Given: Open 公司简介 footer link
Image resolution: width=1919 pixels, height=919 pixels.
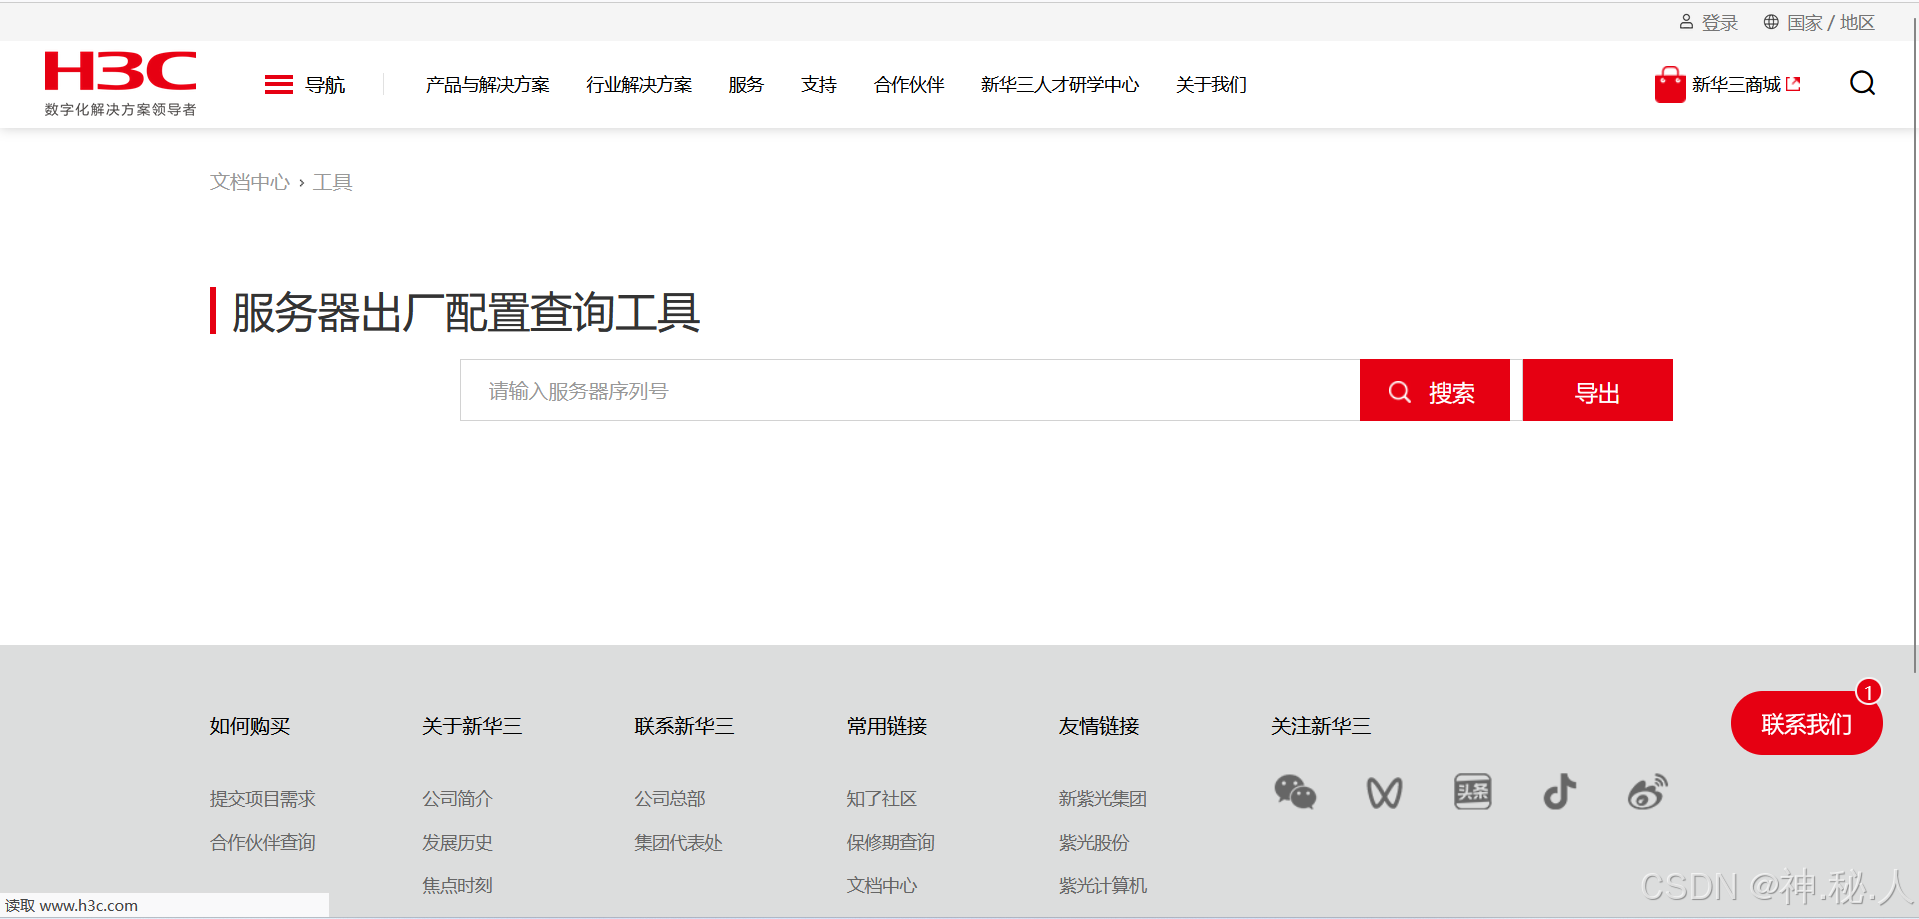Looking at the screenshot, I should click(457, 799).
